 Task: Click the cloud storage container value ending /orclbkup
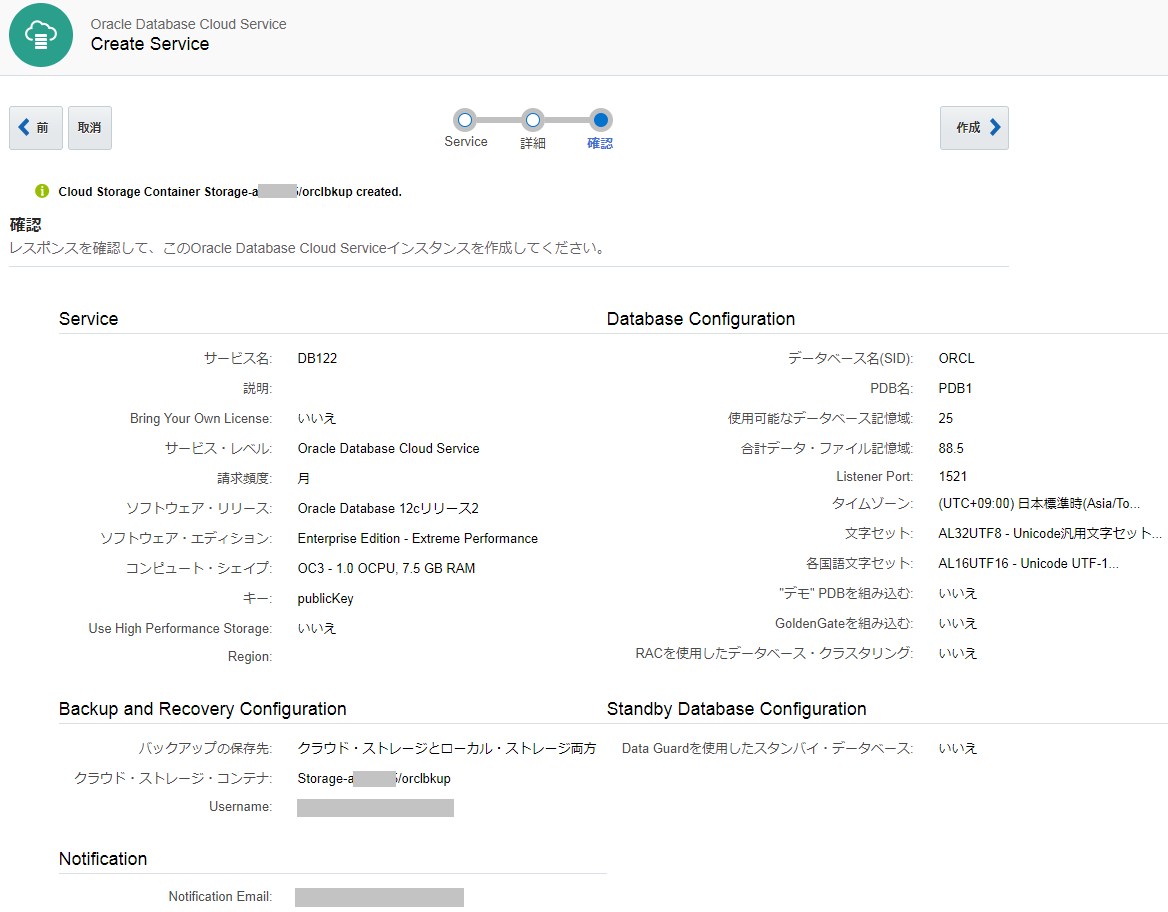tap(374, 779)
